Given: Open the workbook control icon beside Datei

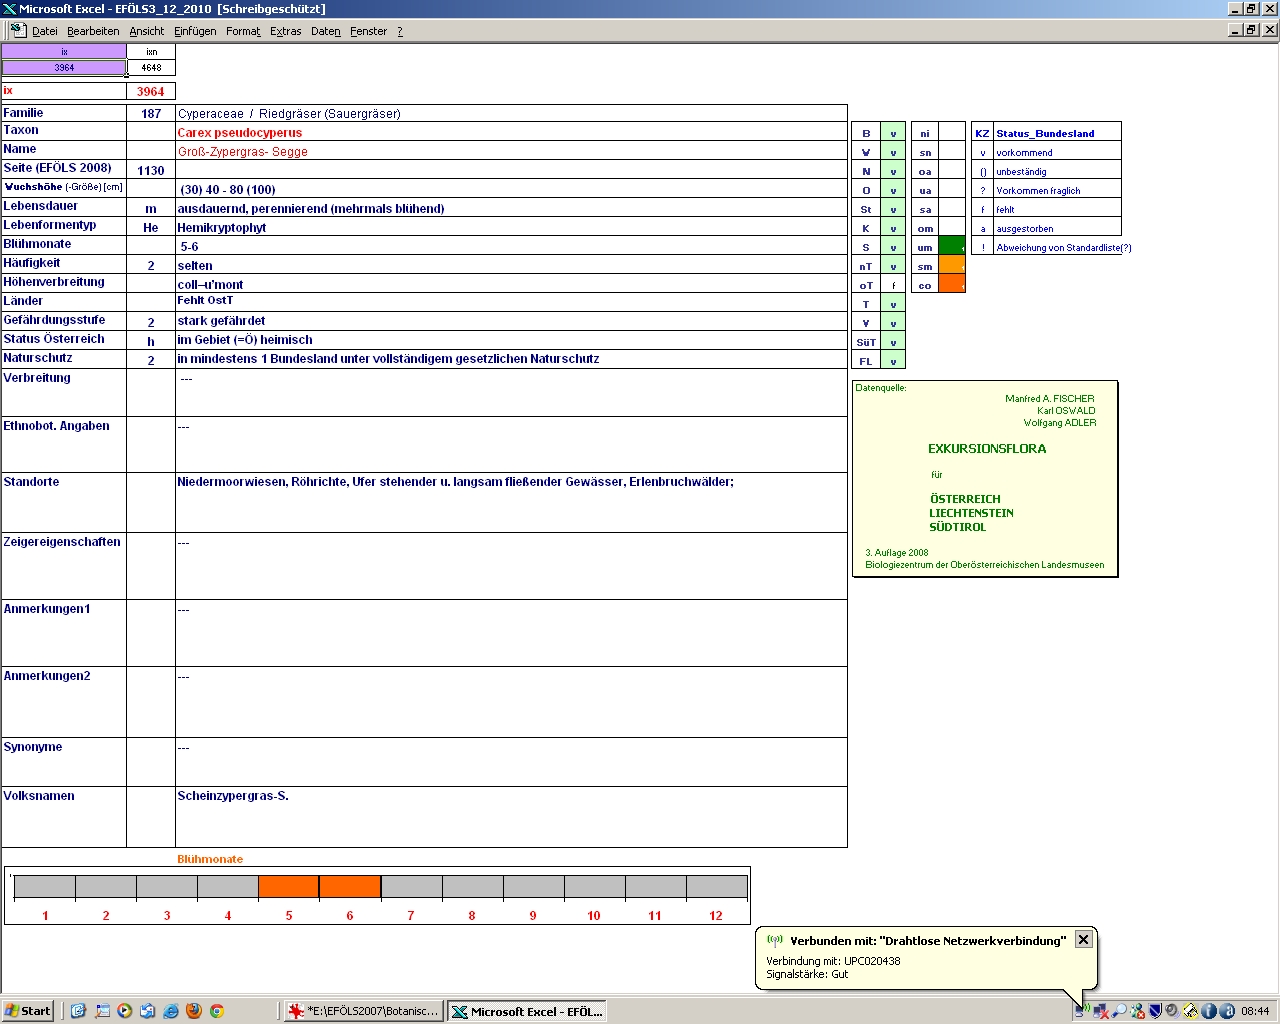Looking at the screenshot, I should pyautogui.click(x=18, y=30).
